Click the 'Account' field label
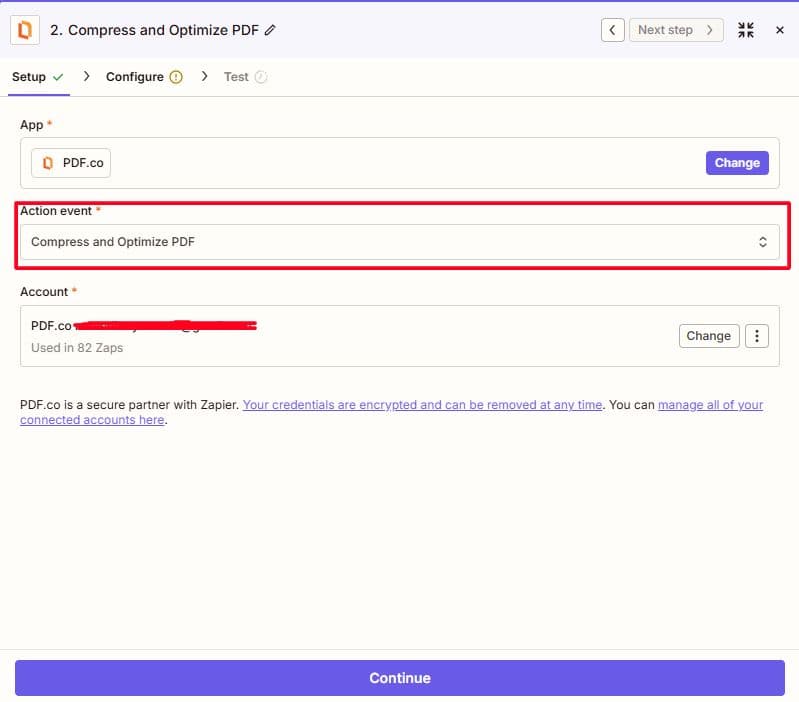 (x=44, y=292)
